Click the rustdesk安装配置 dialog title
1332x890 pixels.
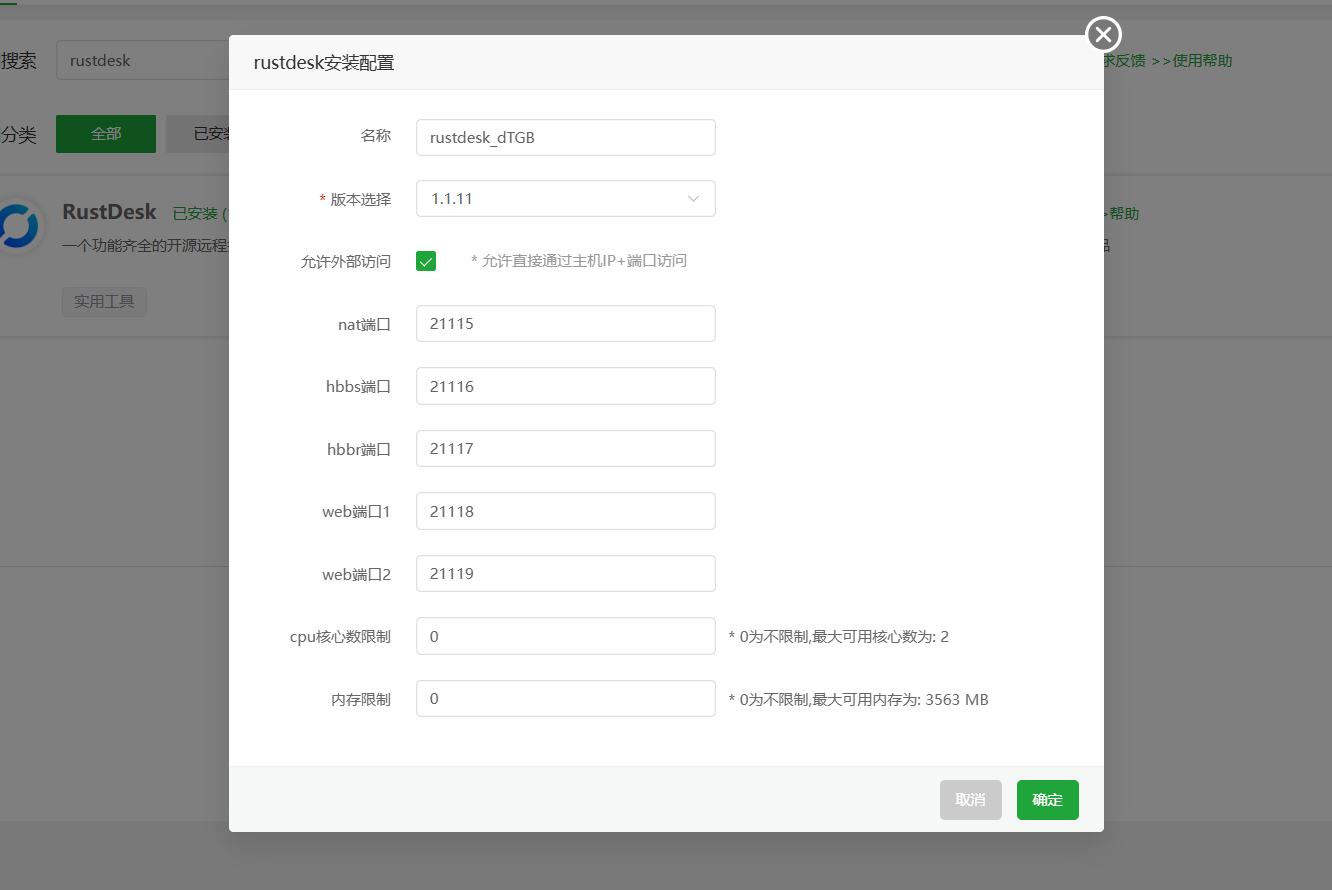[324, 63]
